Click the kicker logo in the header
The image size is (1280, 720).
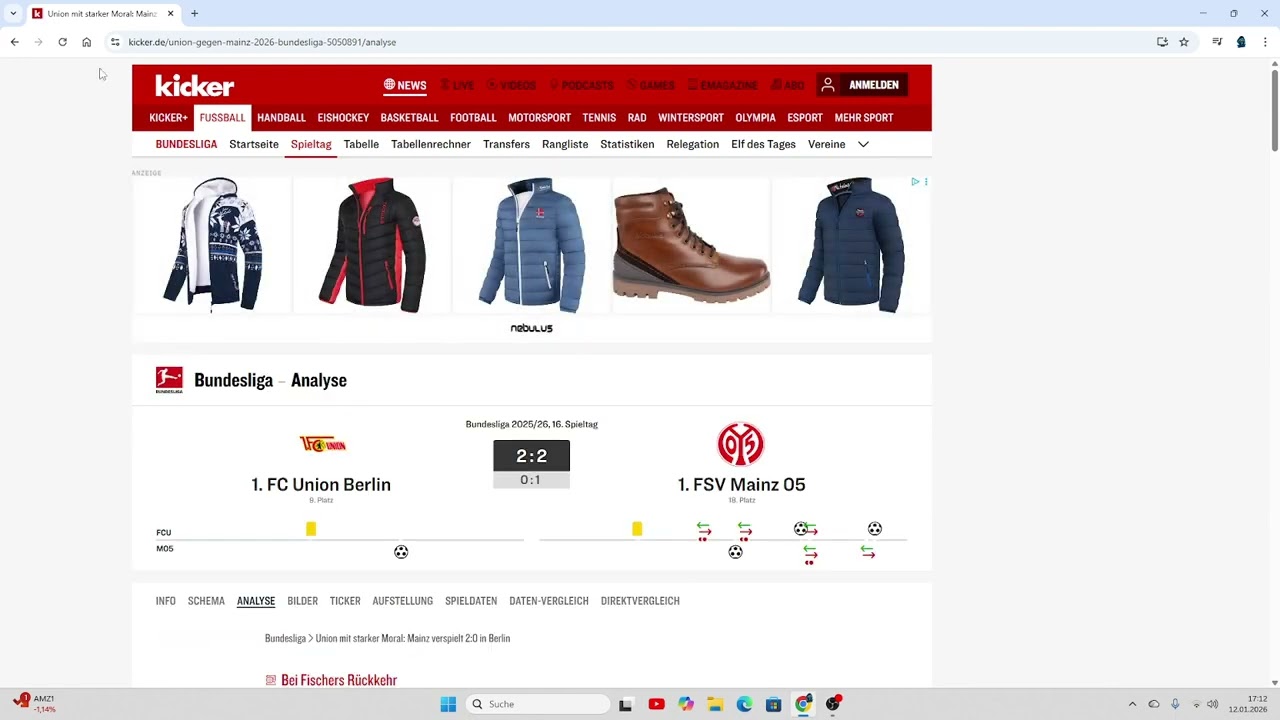coord(194,85)
